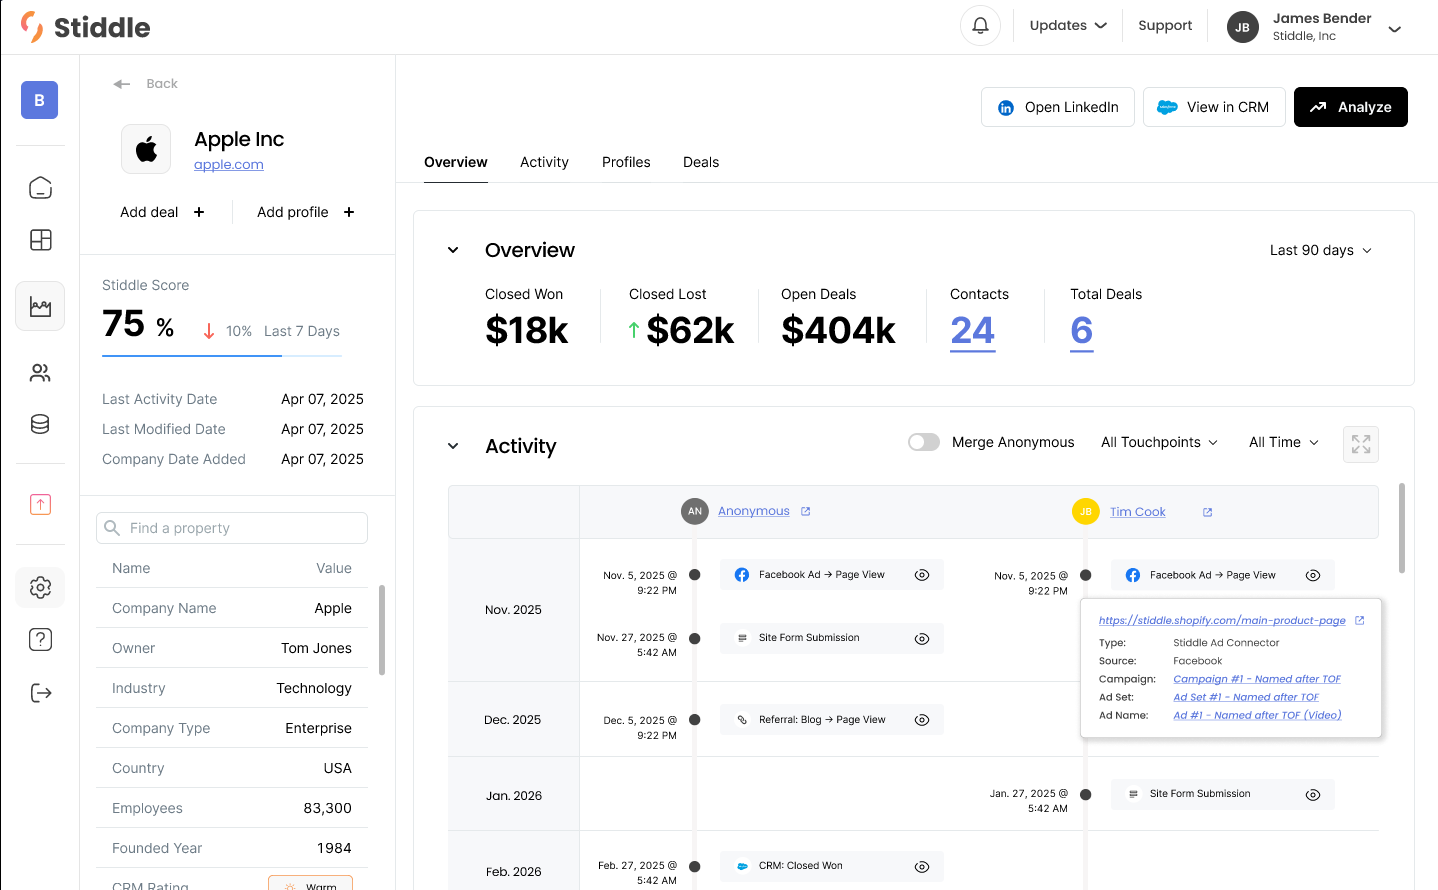Open Ad Set #1 - Named after TOF link

click(1246, 697)
